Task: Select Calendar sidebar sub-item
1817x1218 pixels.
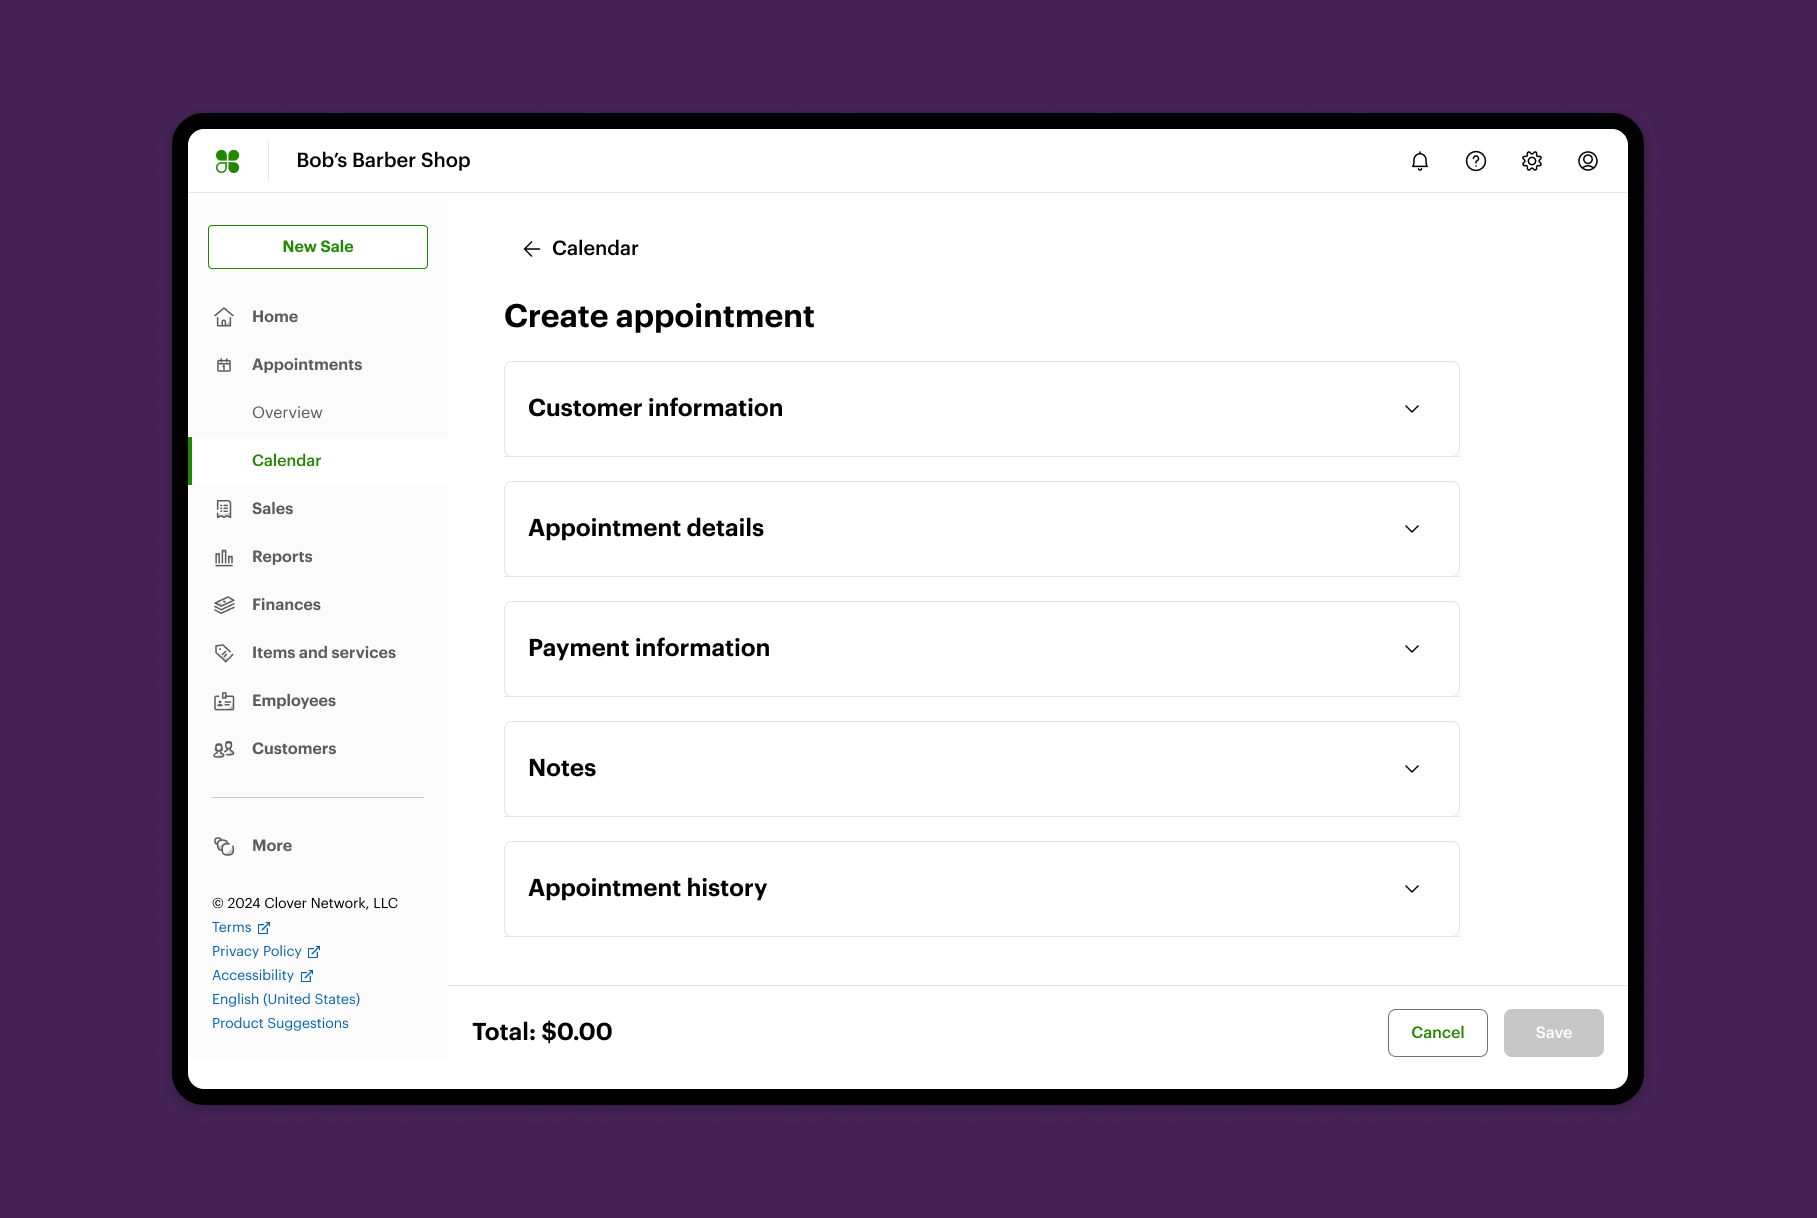Action: [x=318, y=461]
